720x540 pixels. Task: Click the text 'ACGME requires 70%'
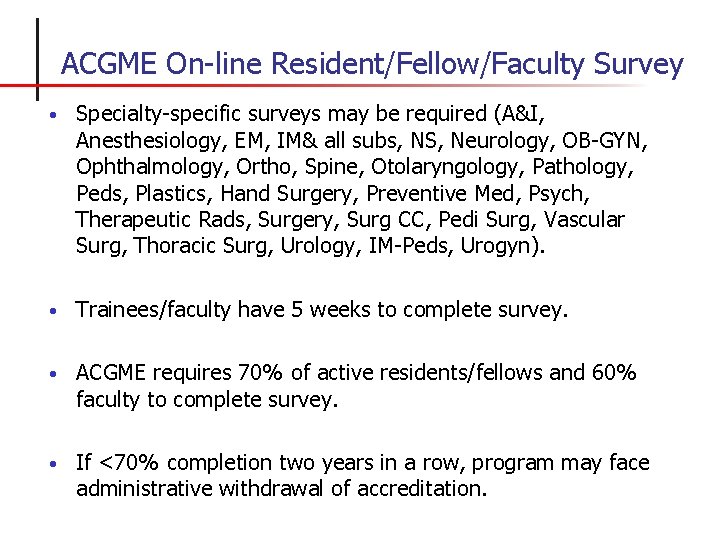(x=180, y=373)
